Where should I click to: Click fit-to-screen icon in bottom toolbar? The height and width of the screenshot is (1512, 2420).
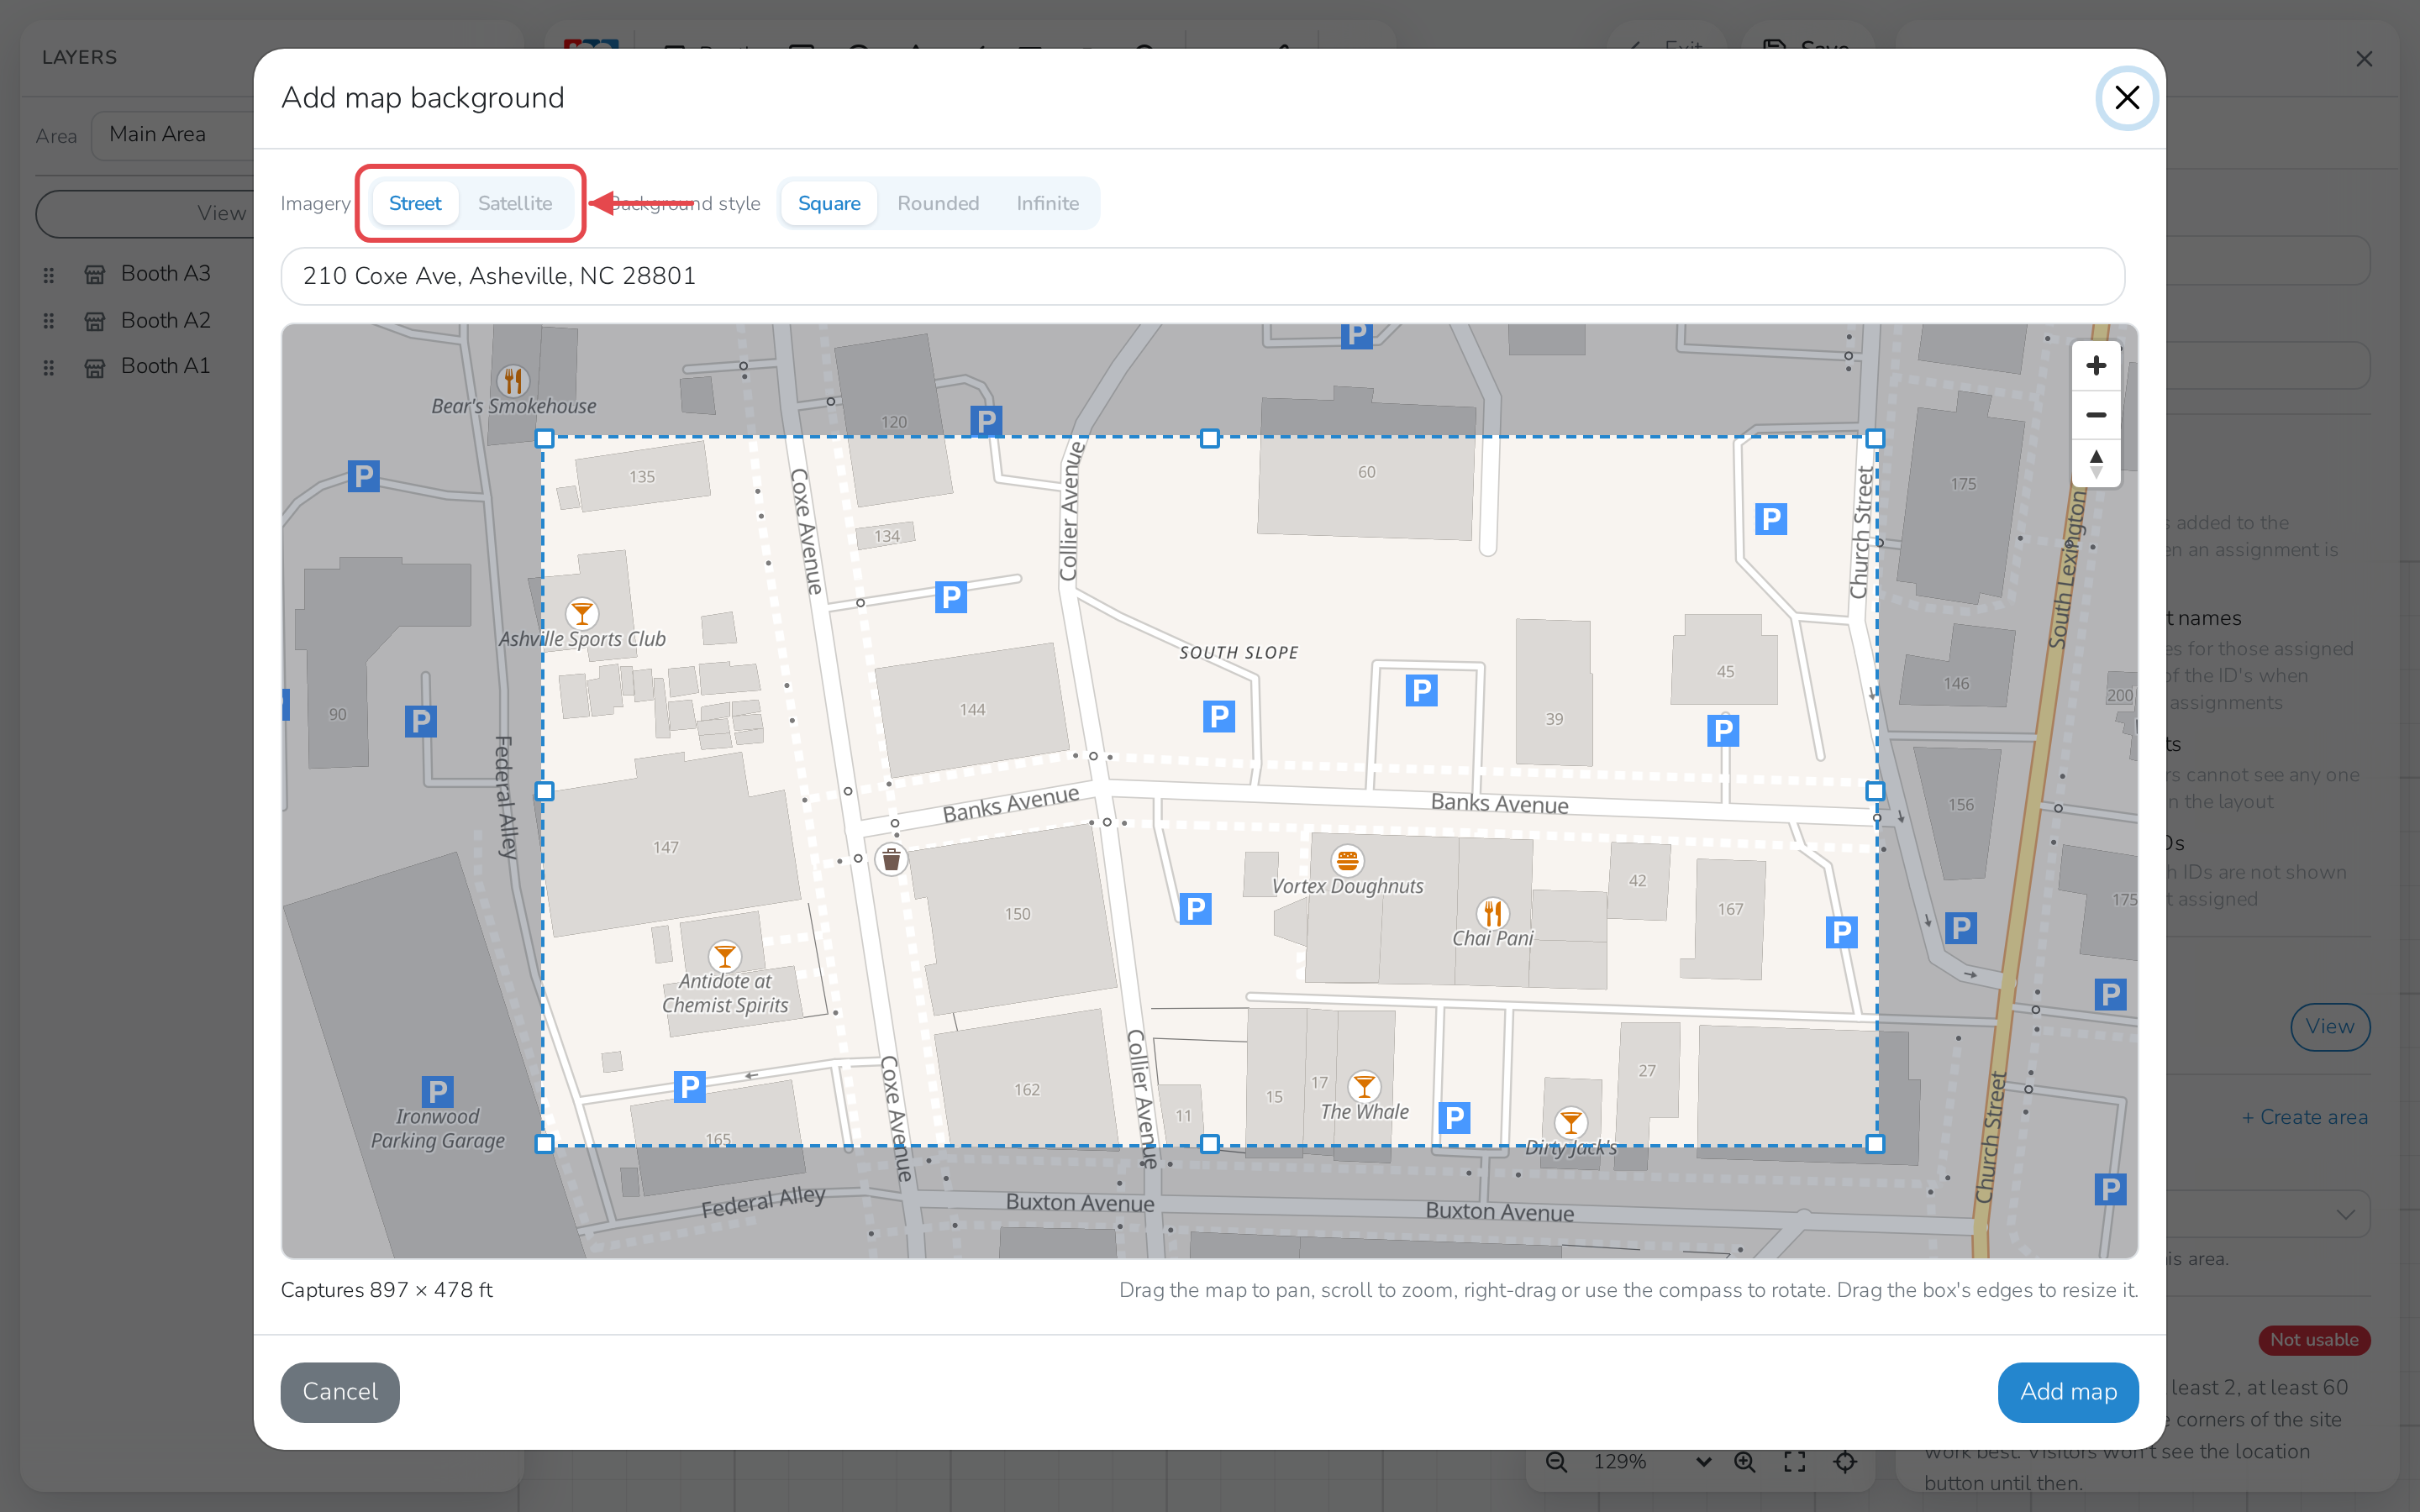pos(1795,1462)
